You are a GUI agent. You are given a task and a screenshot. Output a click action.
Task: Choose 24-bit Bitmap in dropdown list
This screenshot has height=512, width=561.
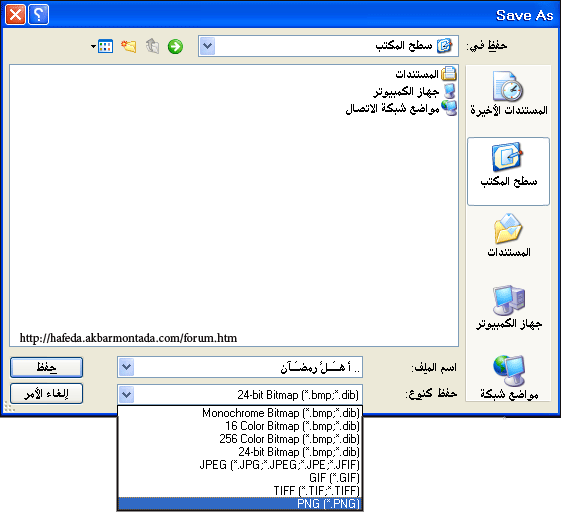[240, 452]
